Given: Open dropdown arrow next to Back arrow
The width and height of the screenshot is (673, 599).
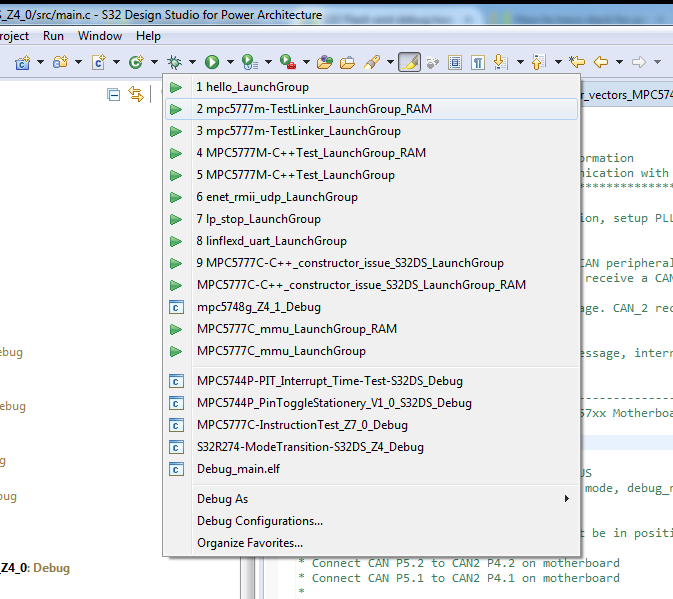Looking at the screenshot, I should click(x=619, y=63).
